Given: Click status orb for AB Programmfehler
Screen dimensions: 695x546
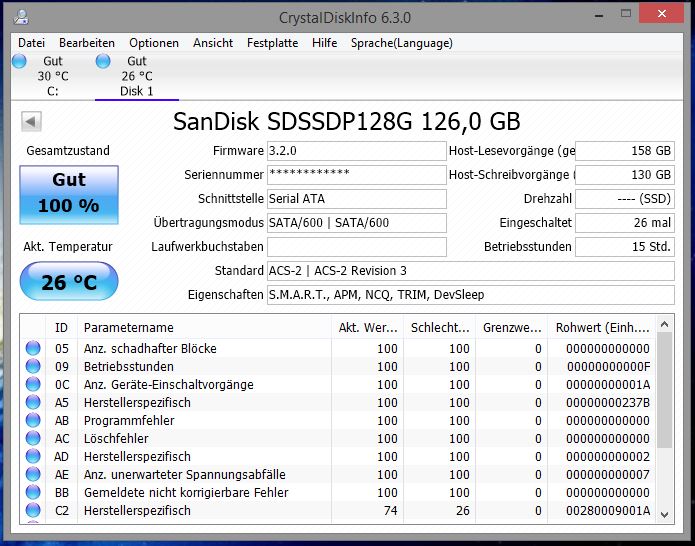Looking at the screenshot, I should pos(33,420).
